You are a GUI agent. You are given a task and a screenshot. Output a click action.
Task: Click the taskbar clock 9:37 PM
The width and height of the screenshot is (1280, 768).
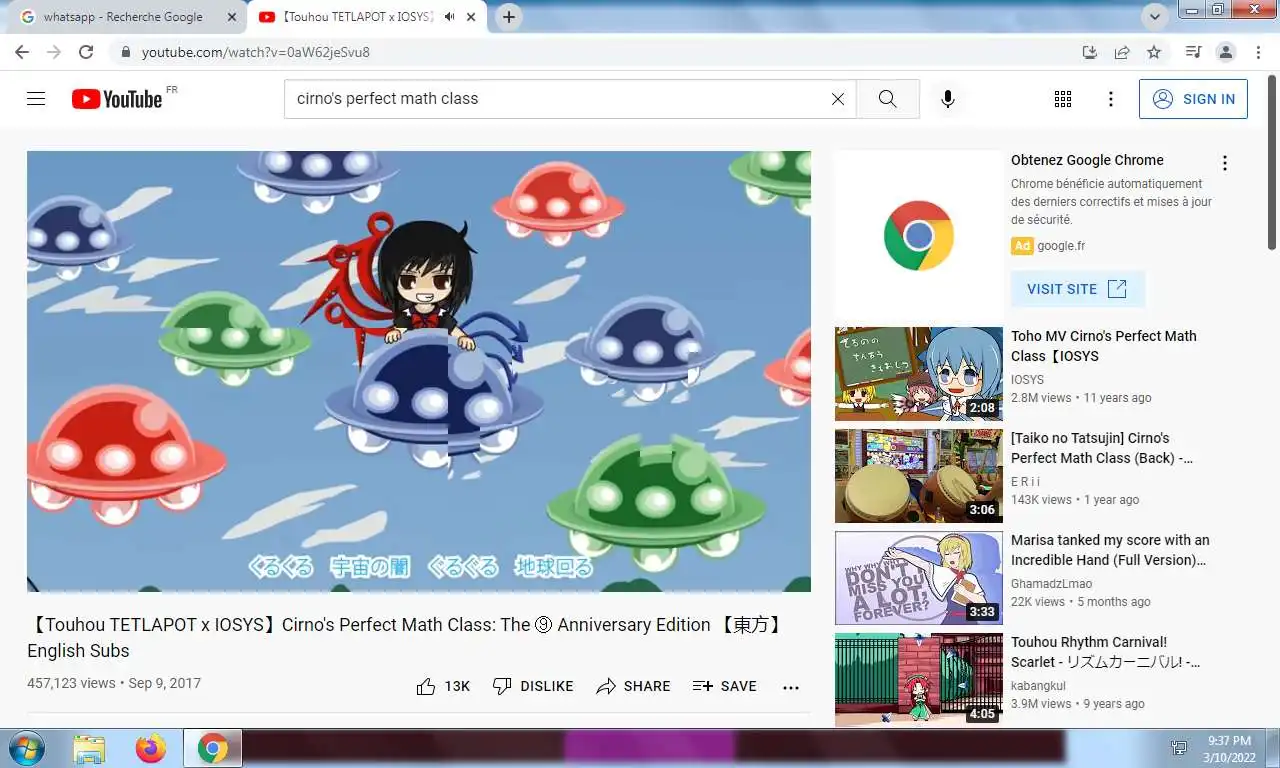click(1229, 741)
